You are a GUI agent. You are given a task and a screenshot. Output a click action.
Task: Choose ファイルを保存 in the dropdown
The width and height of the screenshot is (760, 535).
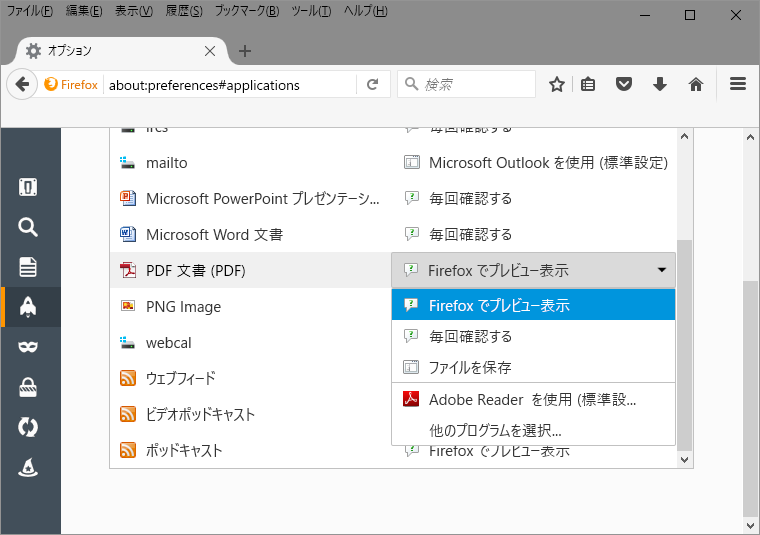click(533, 367)
